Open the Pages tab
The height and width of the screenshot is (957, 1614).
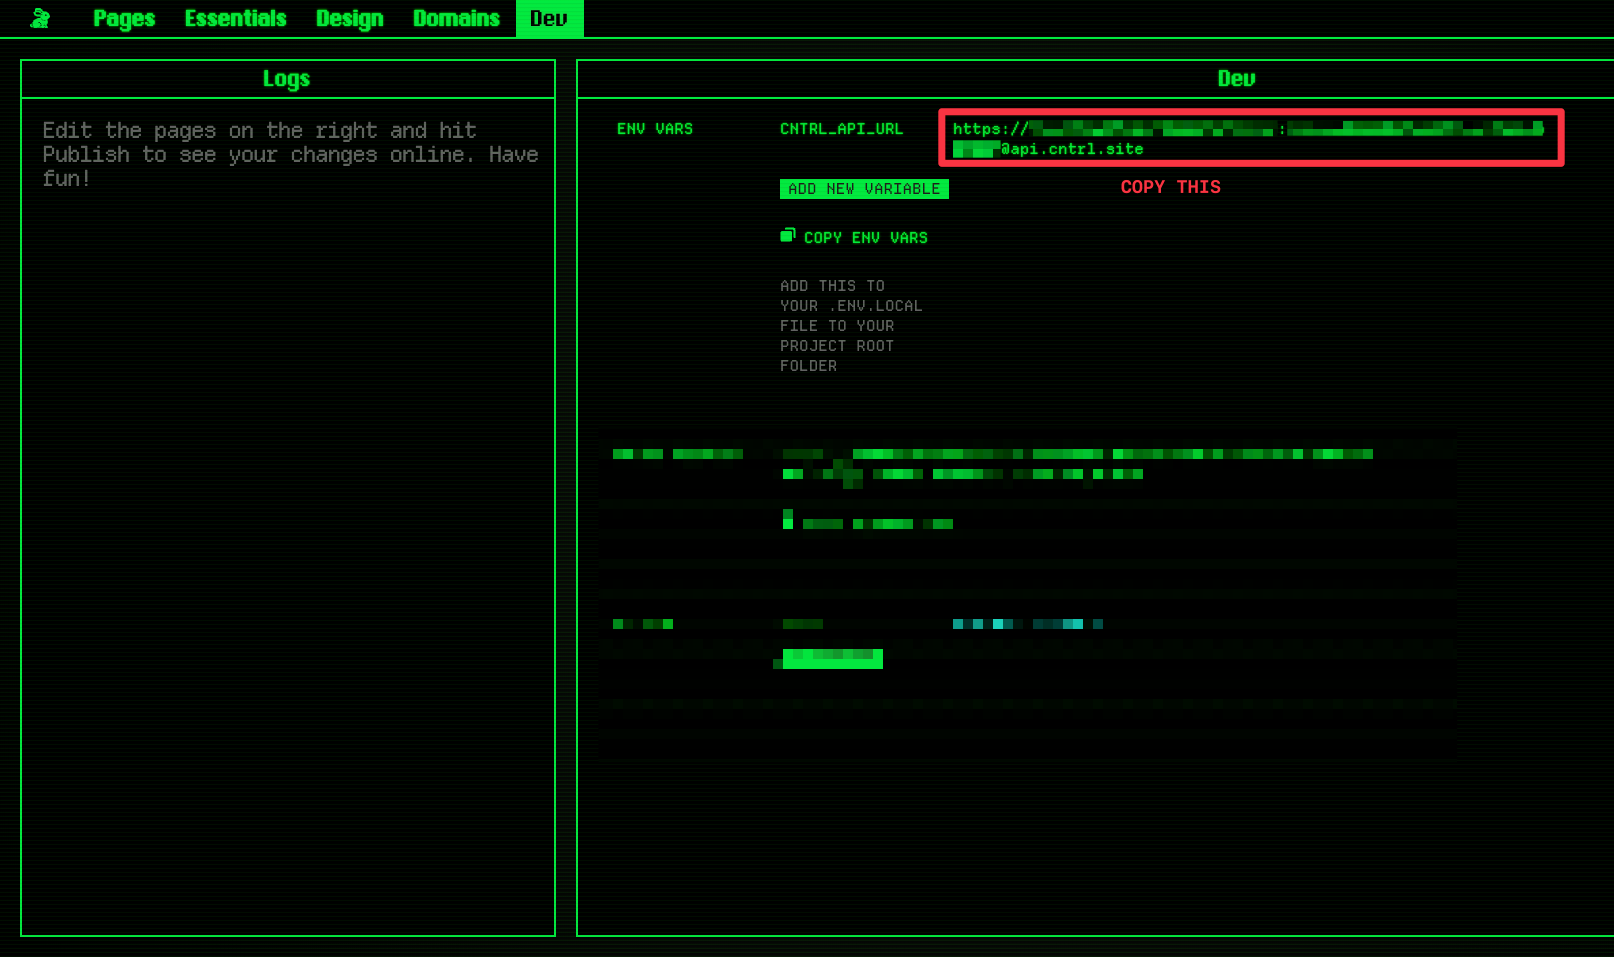point(124,18)
